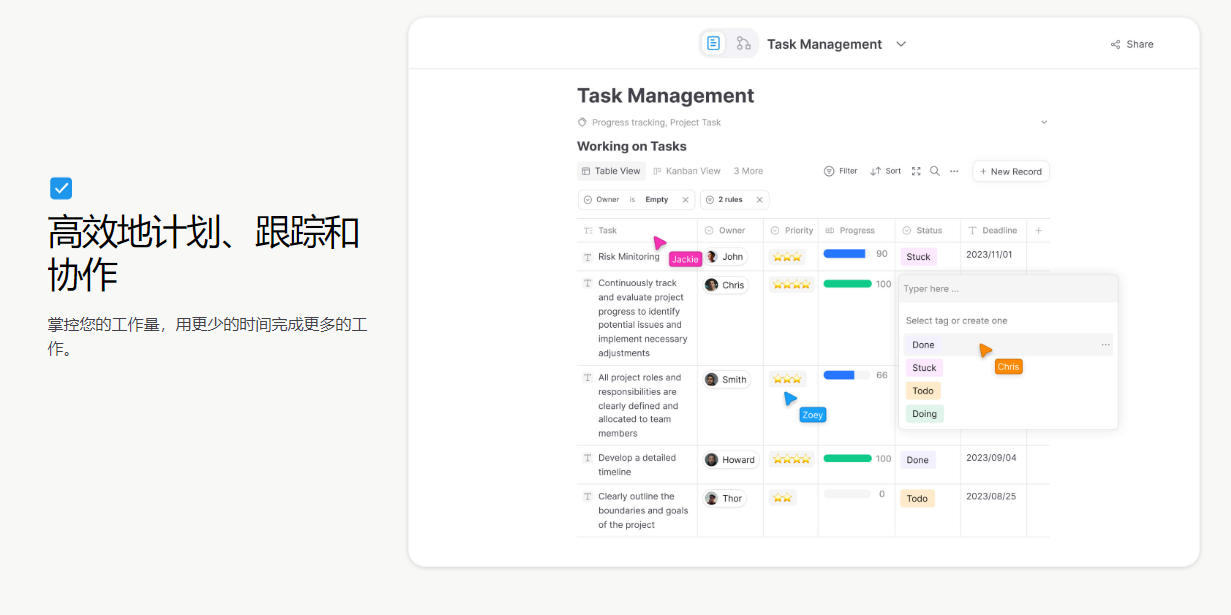Show the "3 More" views

pos(748,171)
